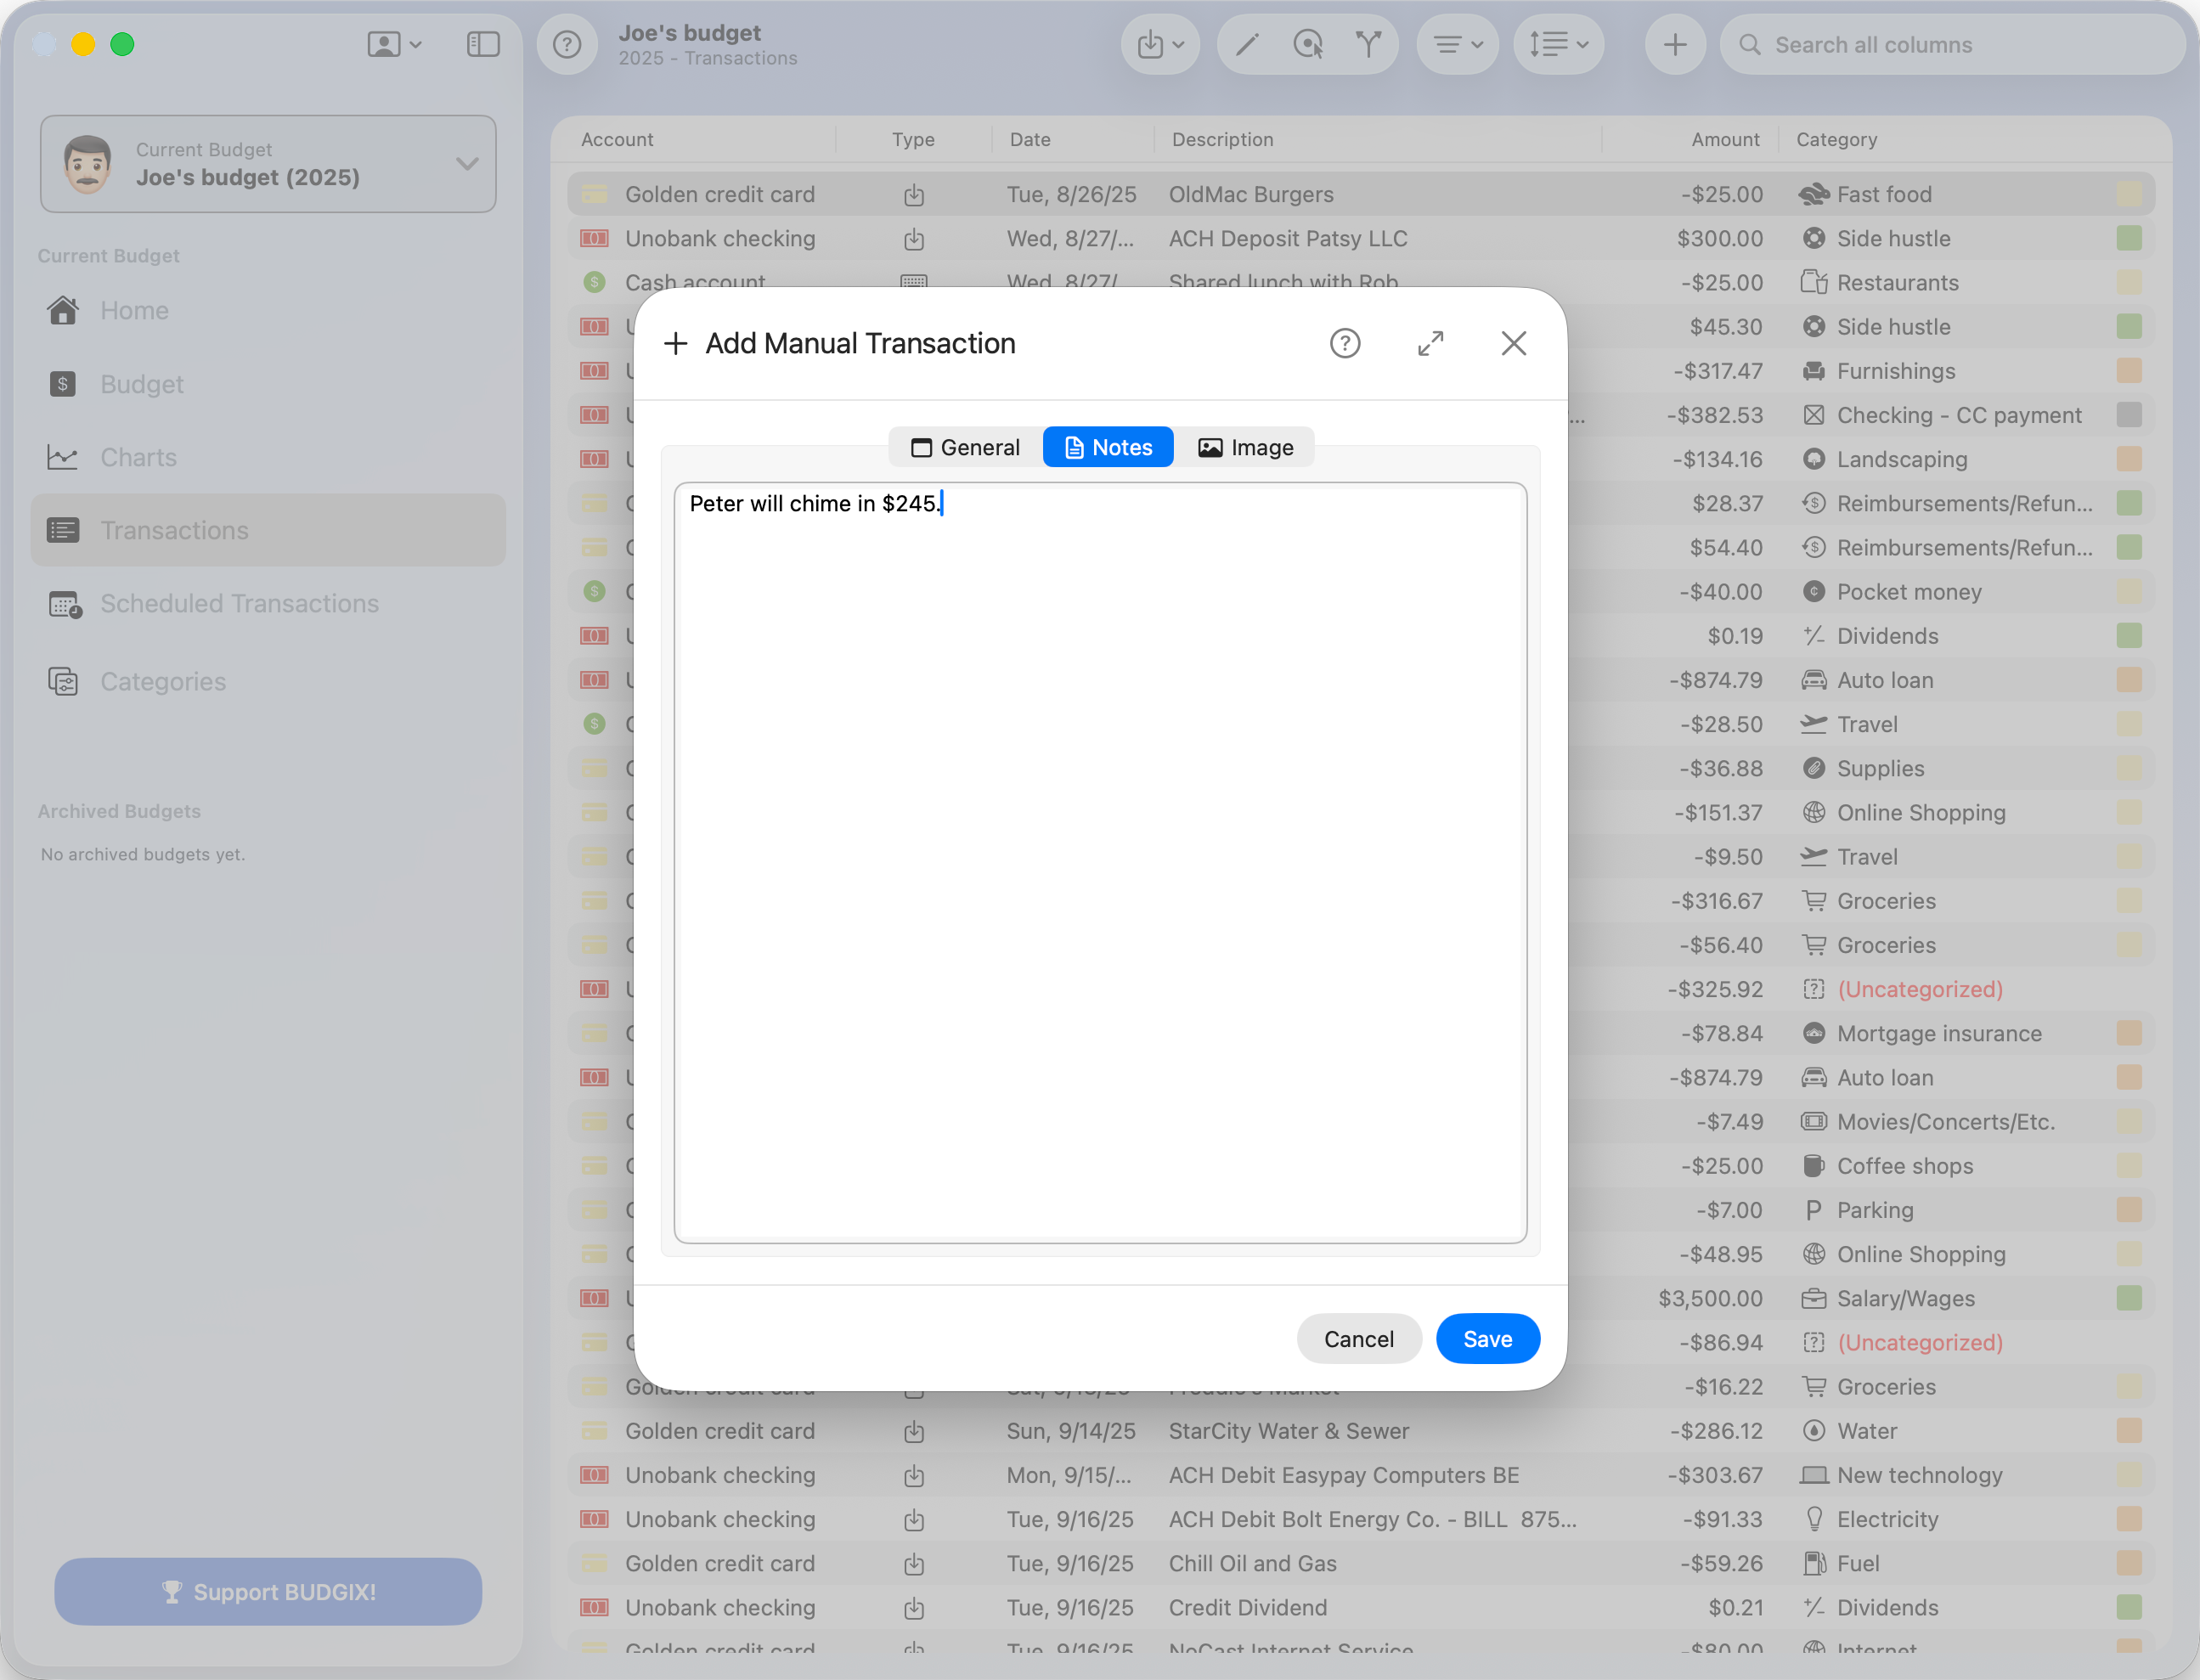Save the manual transaction

[x=1487, y=1338]
